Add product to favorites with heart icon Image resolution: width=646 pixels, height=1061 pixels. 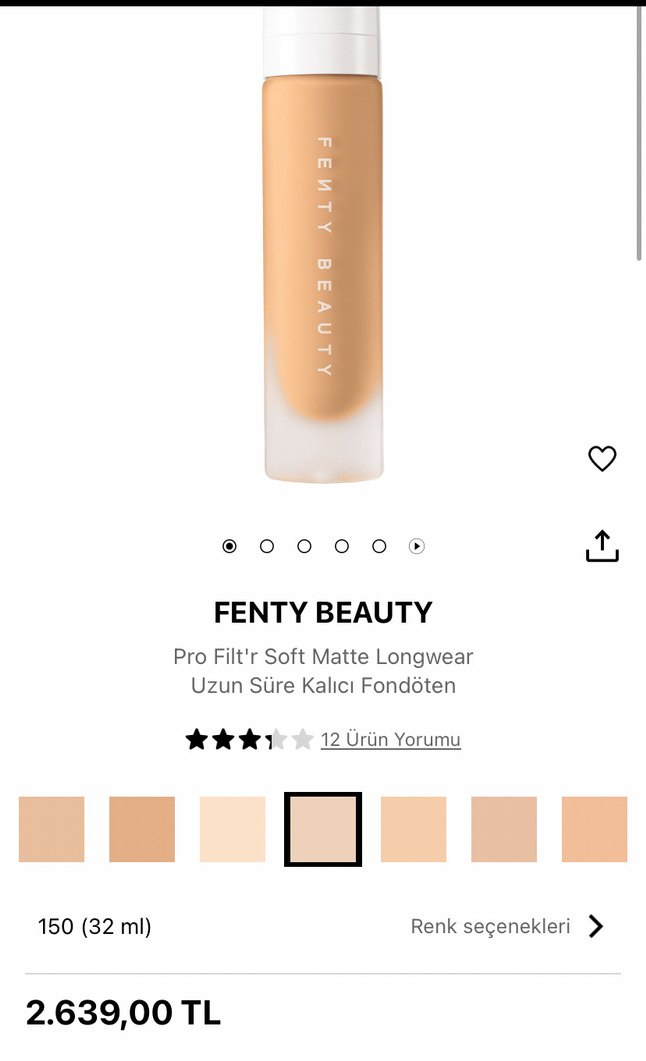tap(601, 459)
